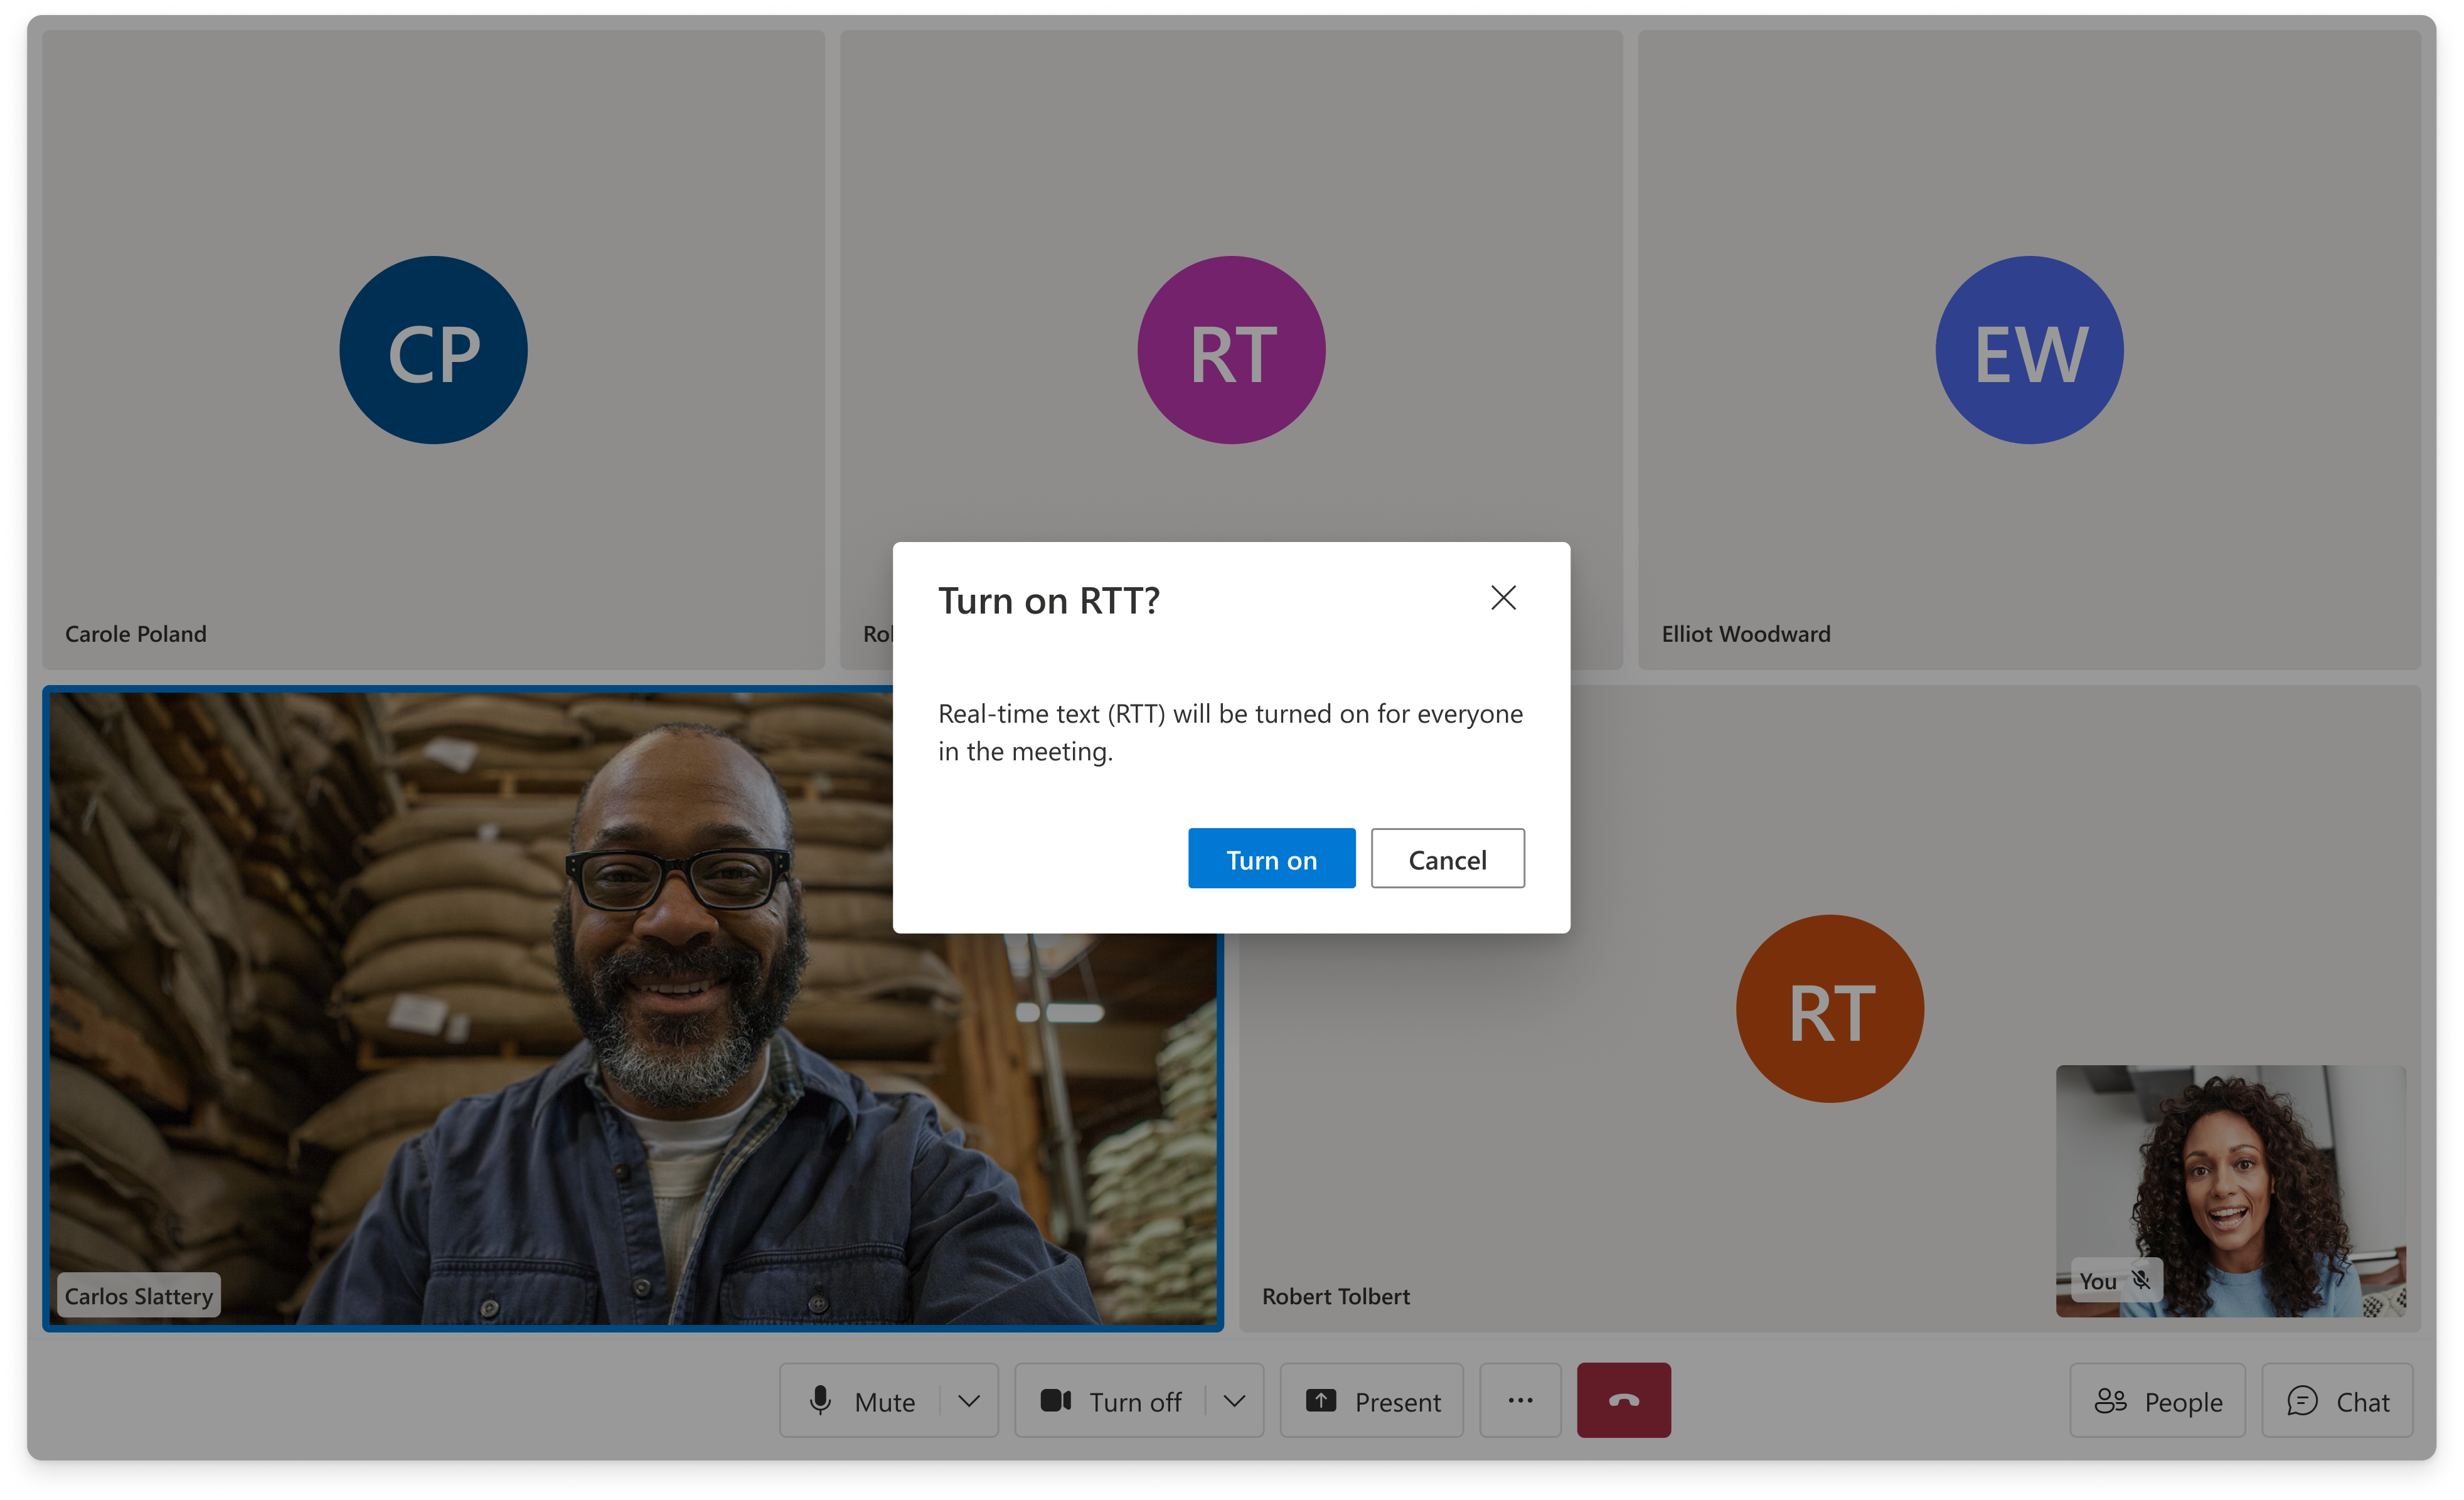Image resolution: width=2464 pixels, height=1500 pixels.
Task: Toggle real-time text on with Turn on
Action: (1271, 858)
